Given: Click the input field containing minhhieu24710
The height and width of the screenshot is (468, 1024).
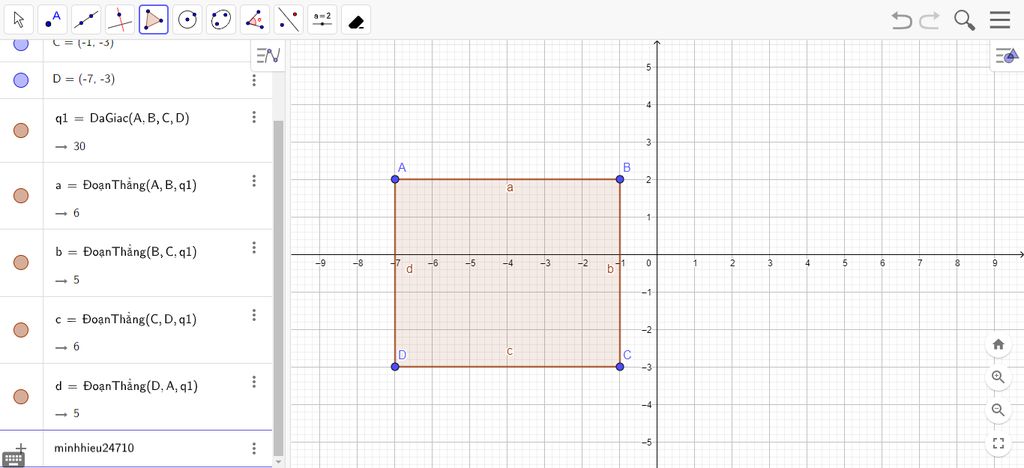Looking at the screenshot, I should point(147,448).
